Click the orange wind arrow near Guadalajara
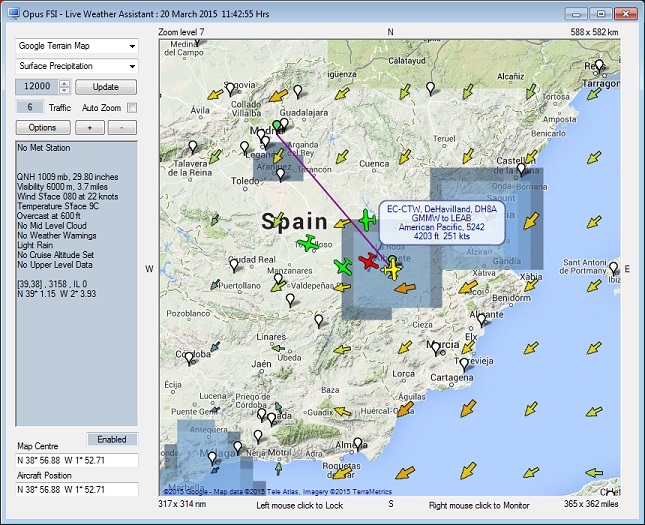This screenshot has height=525, width=645. click(278, 96)
